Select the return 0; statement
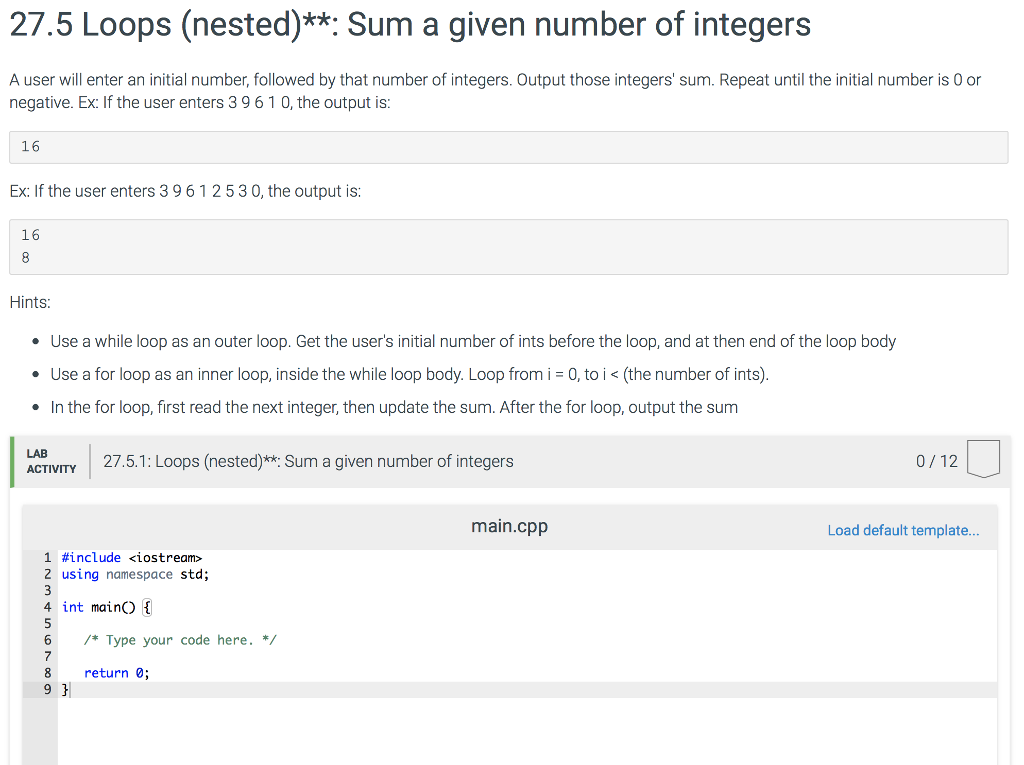 point(115,672)
